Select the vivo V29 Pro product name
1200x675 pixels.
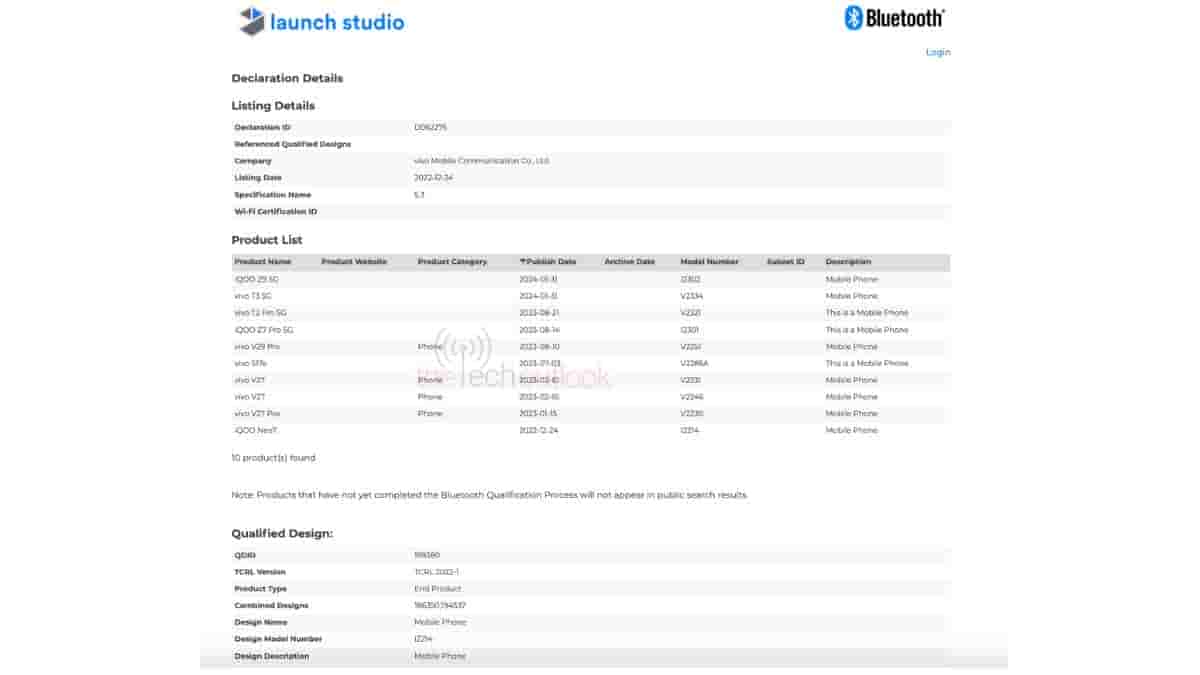coord(257,347)
